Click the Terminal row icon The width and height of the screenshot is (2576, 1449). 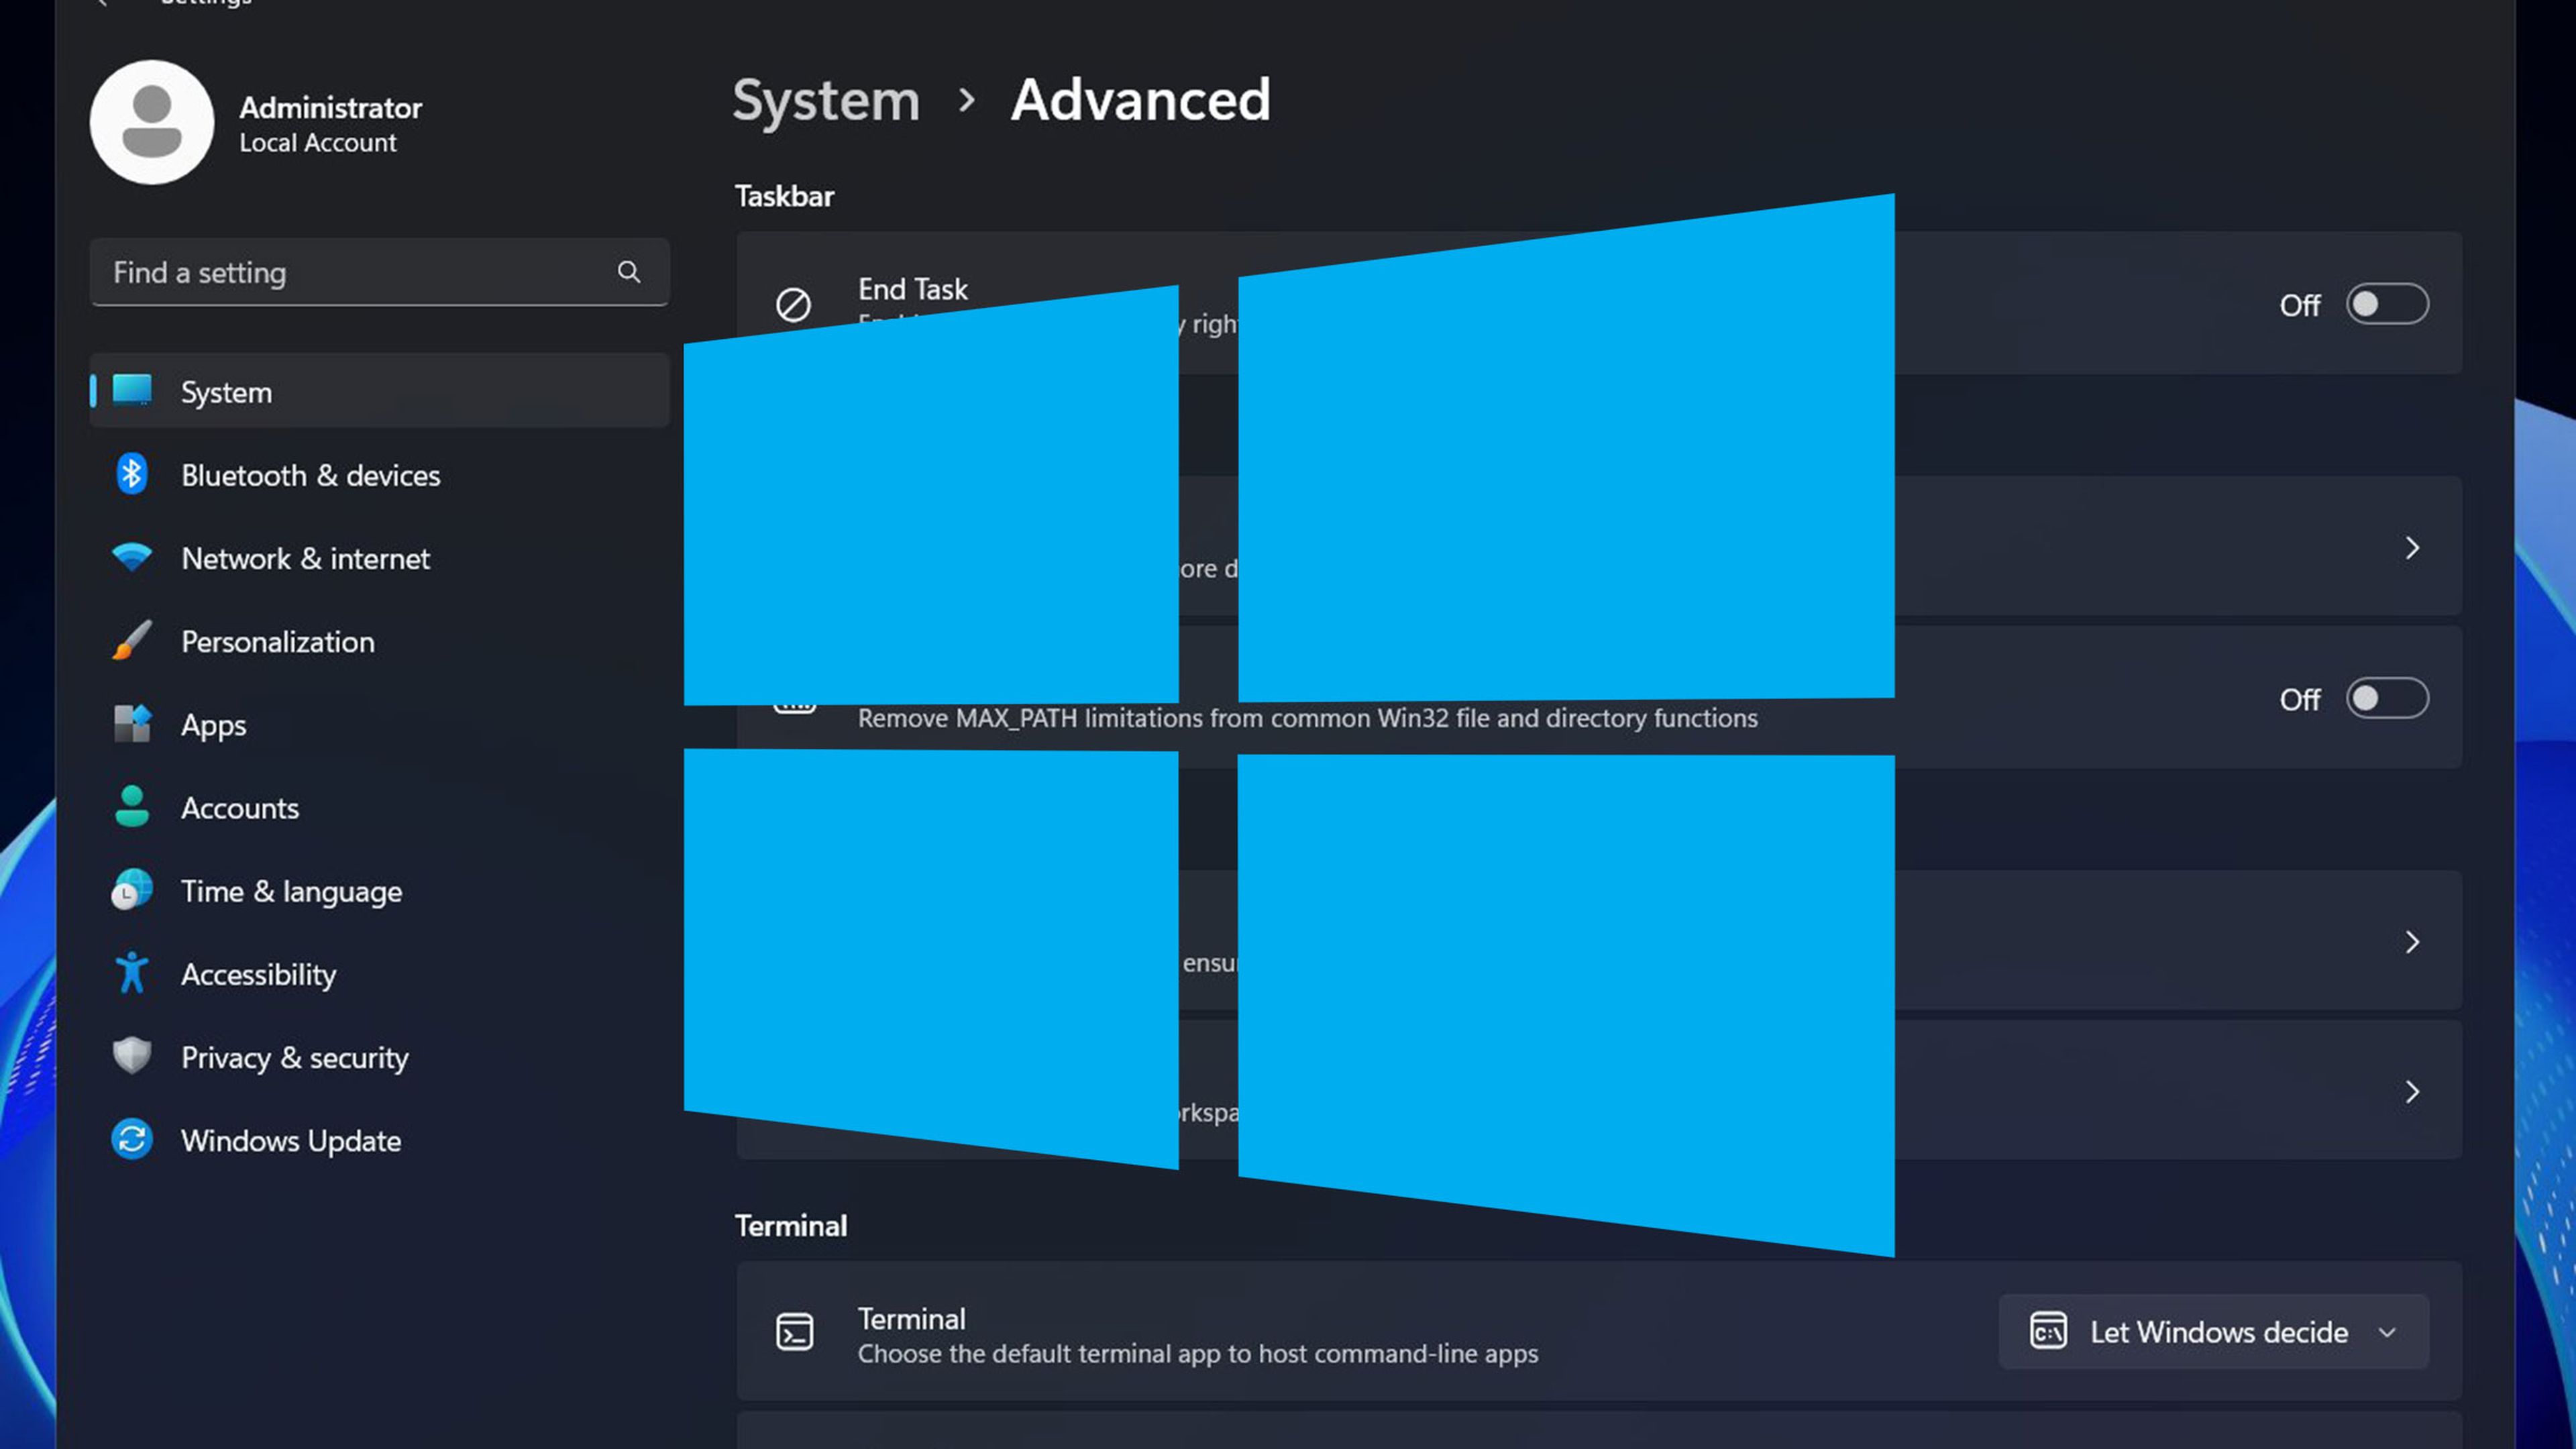point(794,1332)
